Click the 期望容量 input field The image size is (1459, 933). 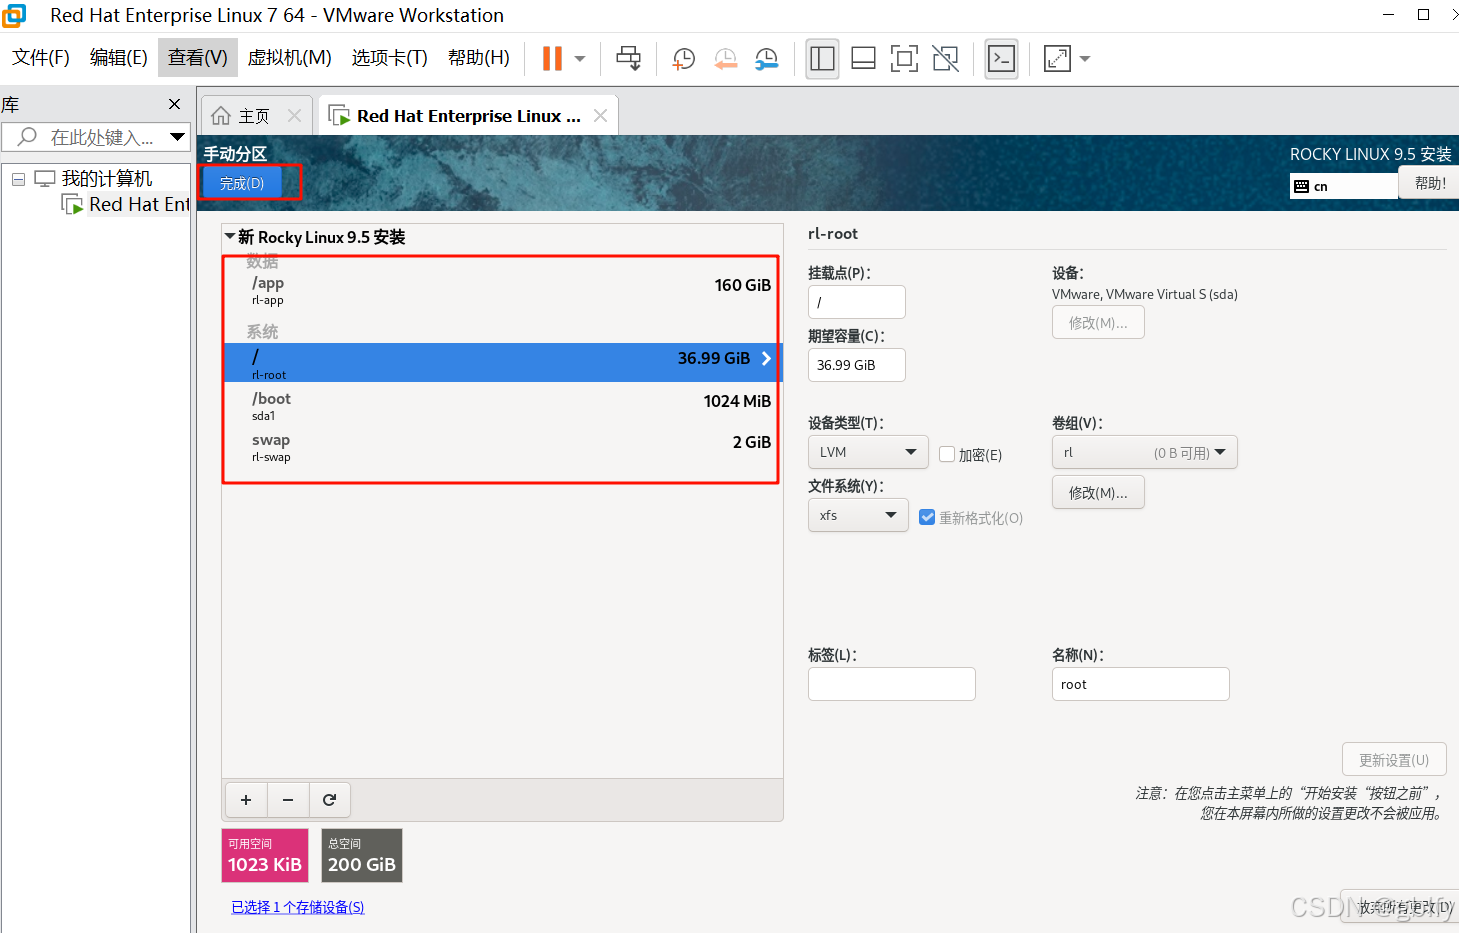pyautogui.click(x=857, y=365)
